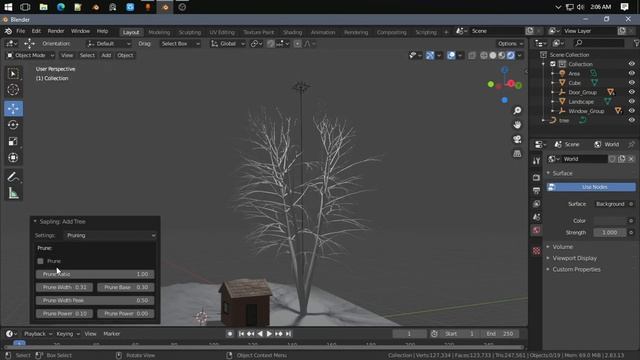Open the Object Mode dropdown
Viewport: 640px width, 360px height.
30,56
